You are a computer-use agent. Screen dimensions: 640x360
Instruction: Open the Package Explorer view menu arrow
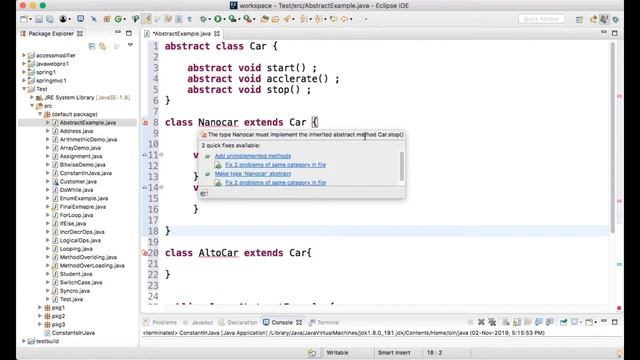pyautogui.click(x=130, y=45)
